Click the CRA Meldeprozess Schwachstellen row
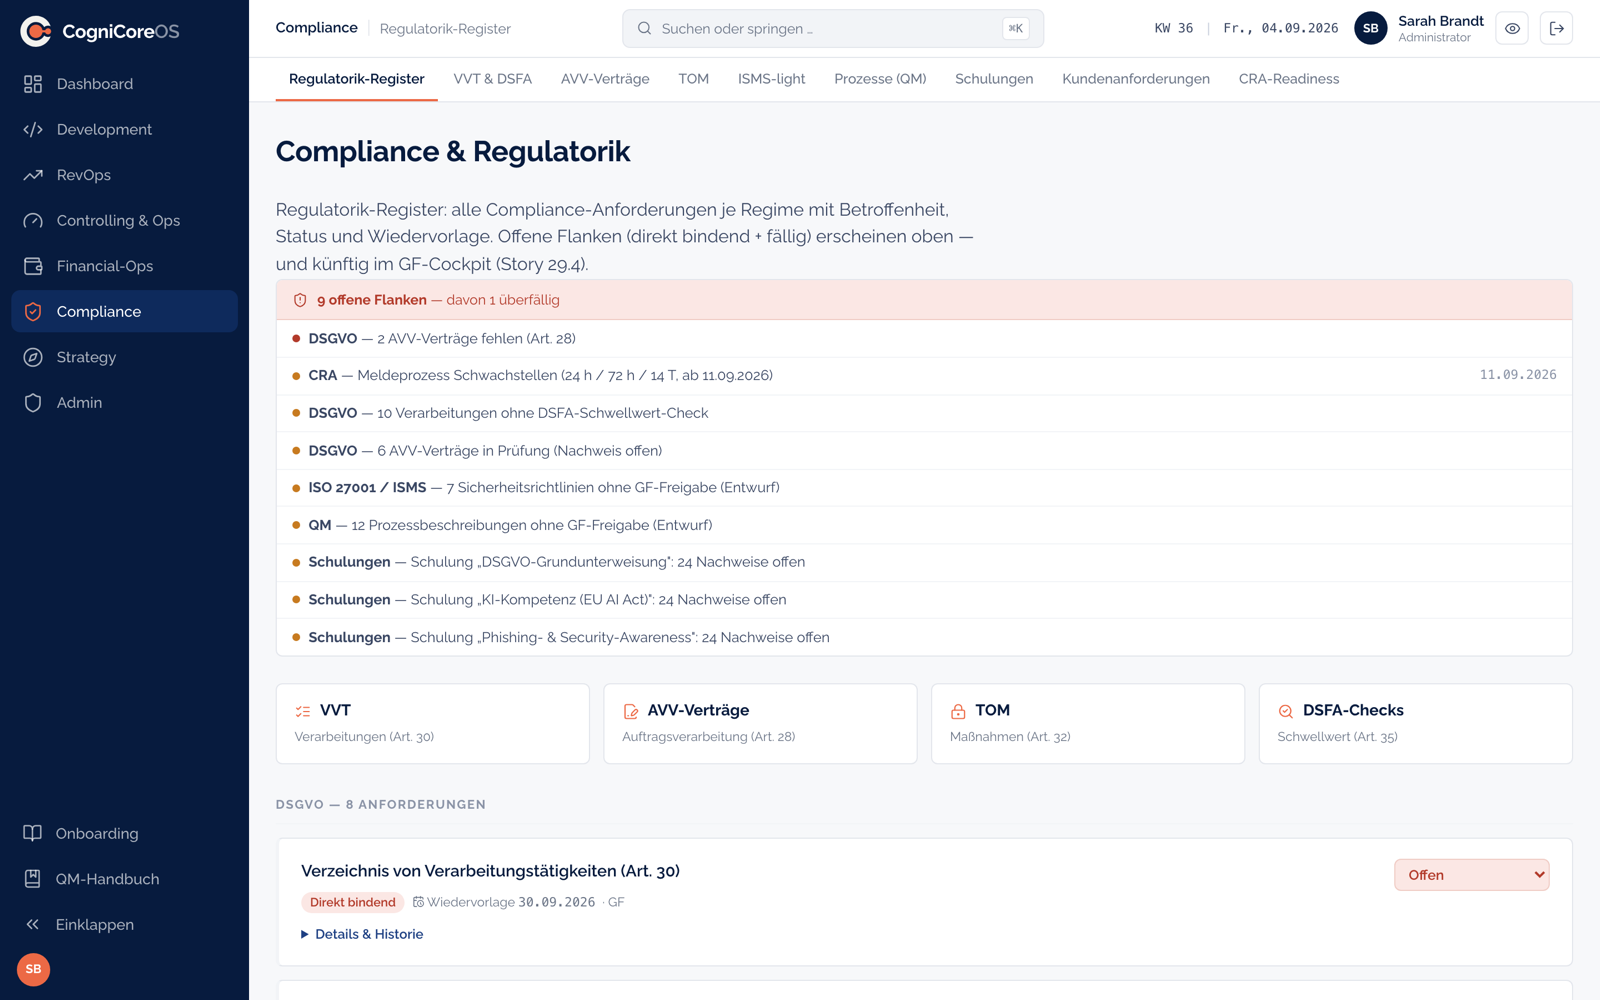 [x=924, y=376]
